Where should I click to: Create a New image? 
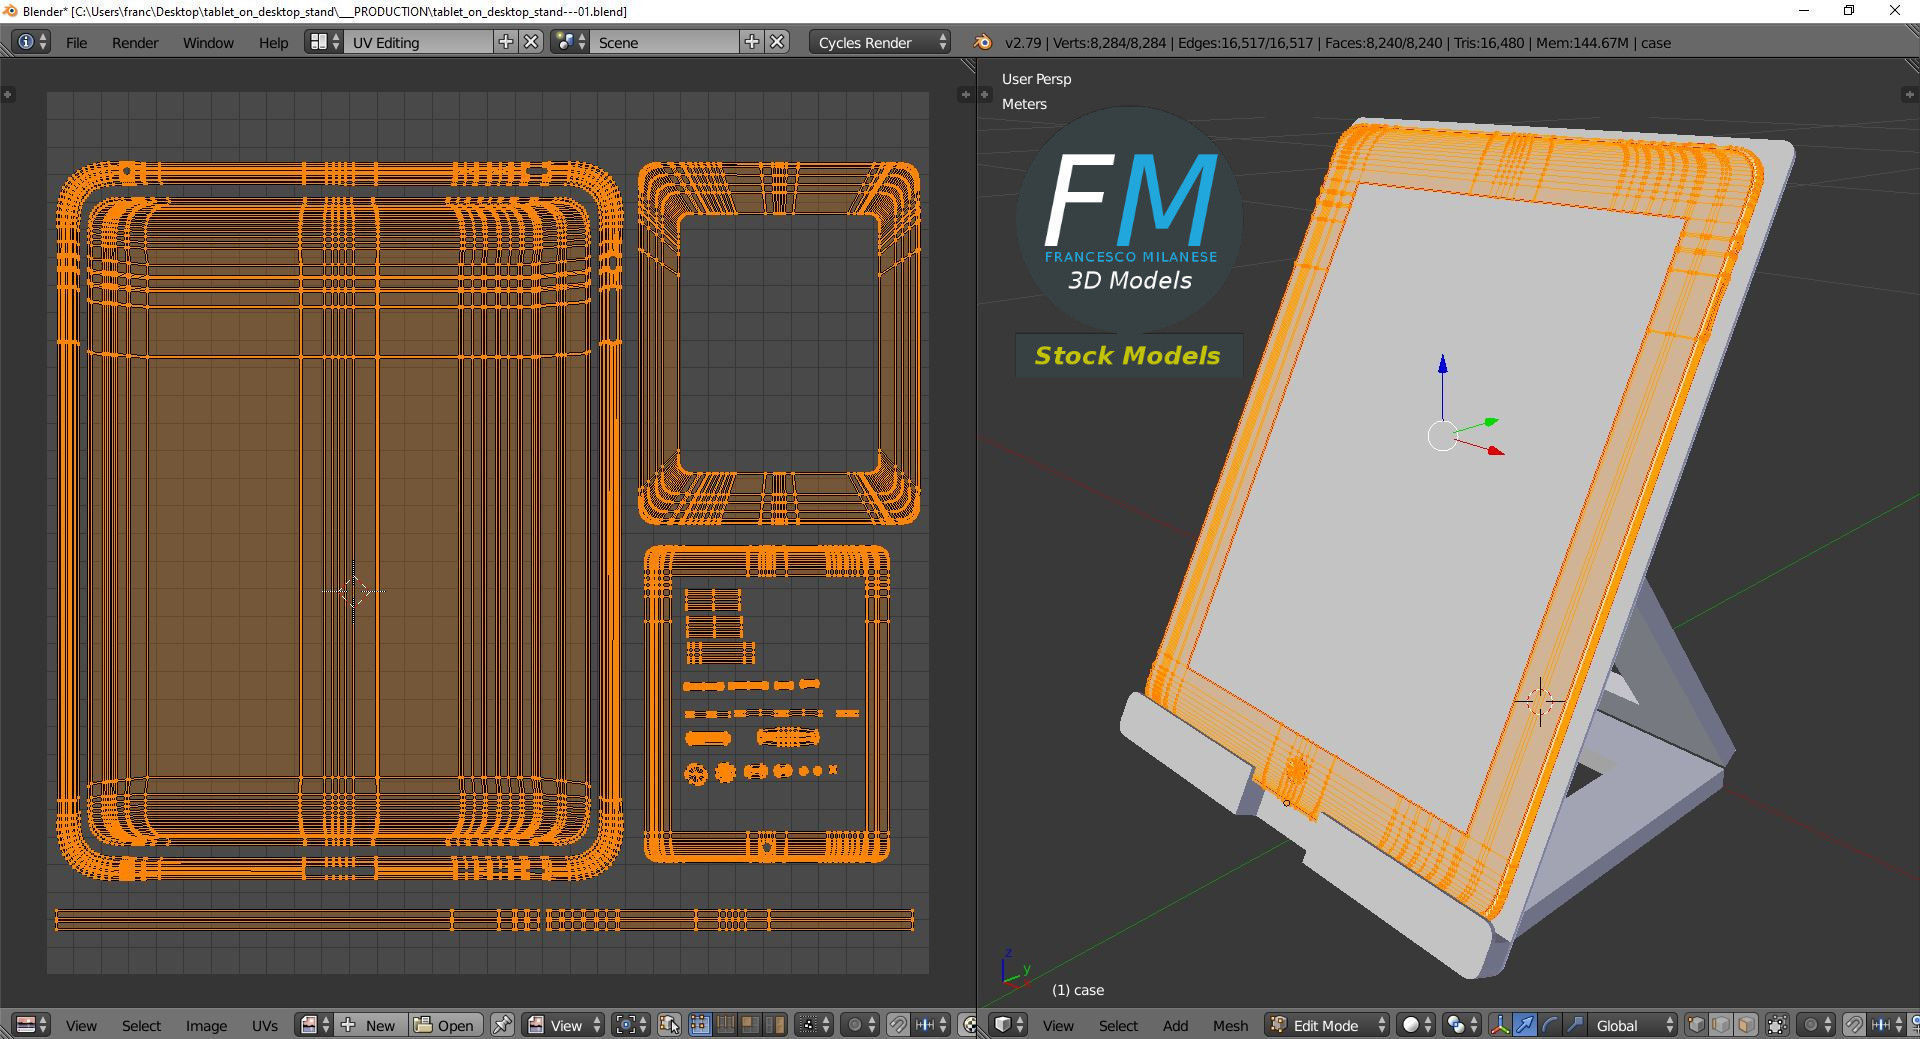(371, 1025)
